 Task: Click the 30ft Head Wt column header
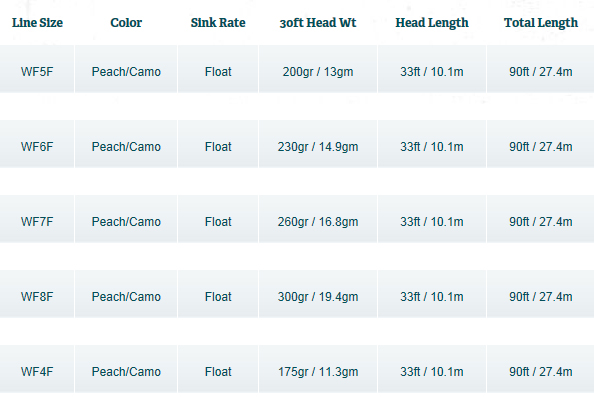click(318, 23)
